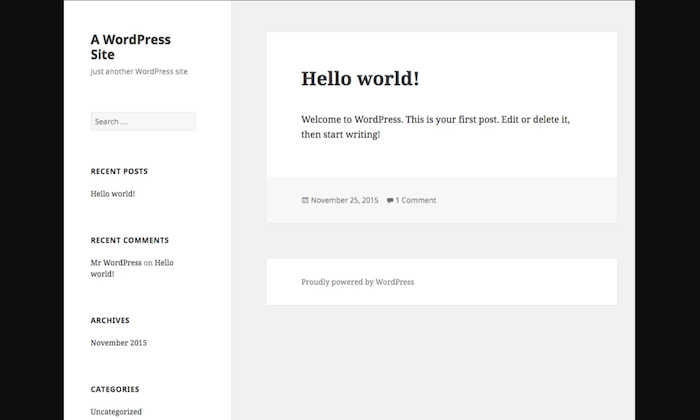Click the Archives heading

[110, 320]
